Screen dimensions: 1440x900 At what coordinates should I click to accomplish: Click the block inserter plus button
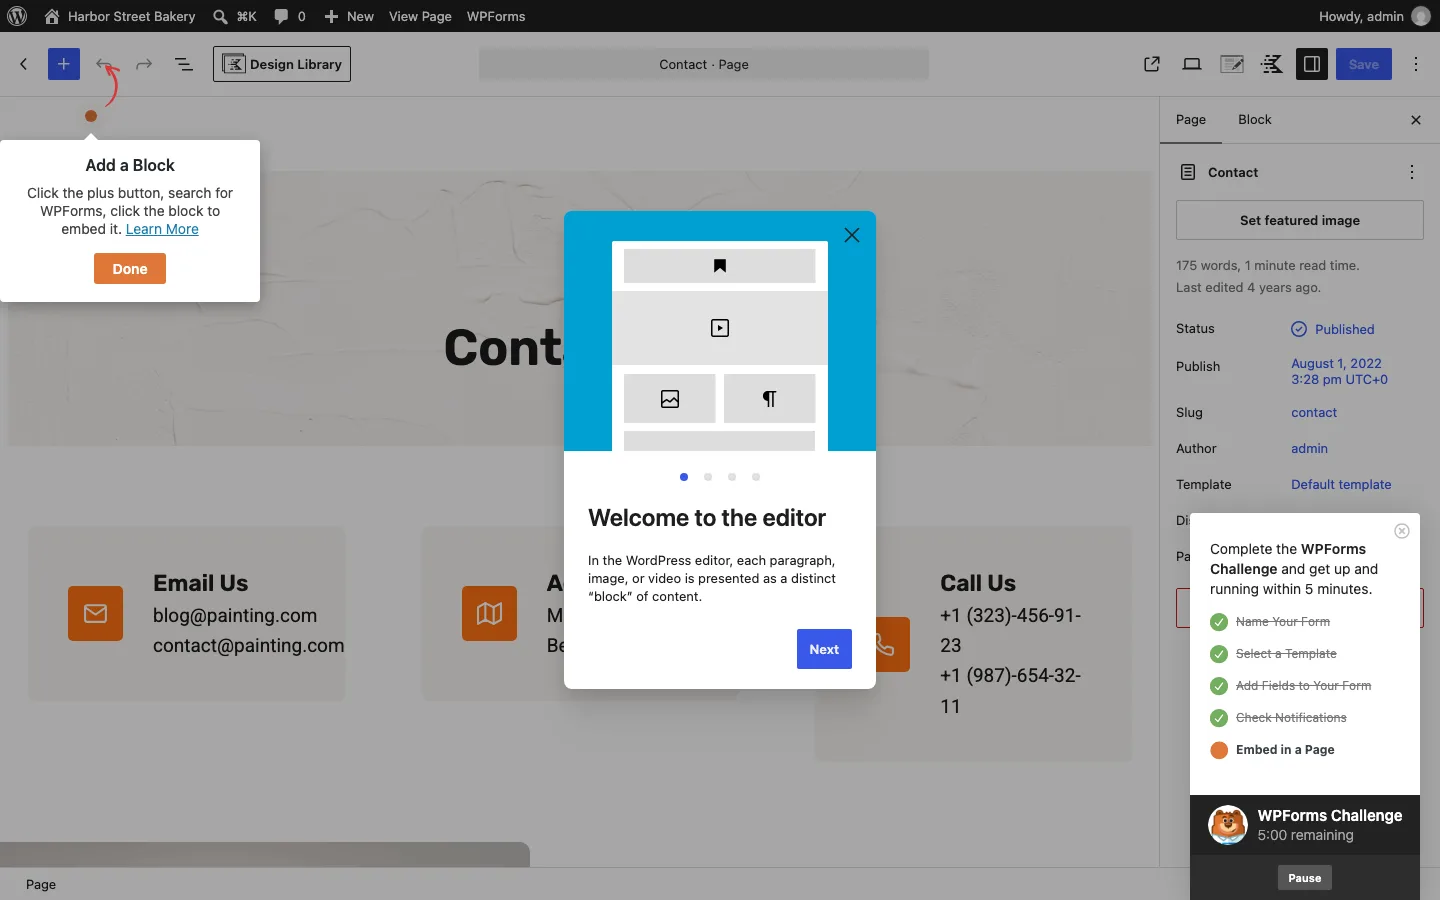click(64, 64)
